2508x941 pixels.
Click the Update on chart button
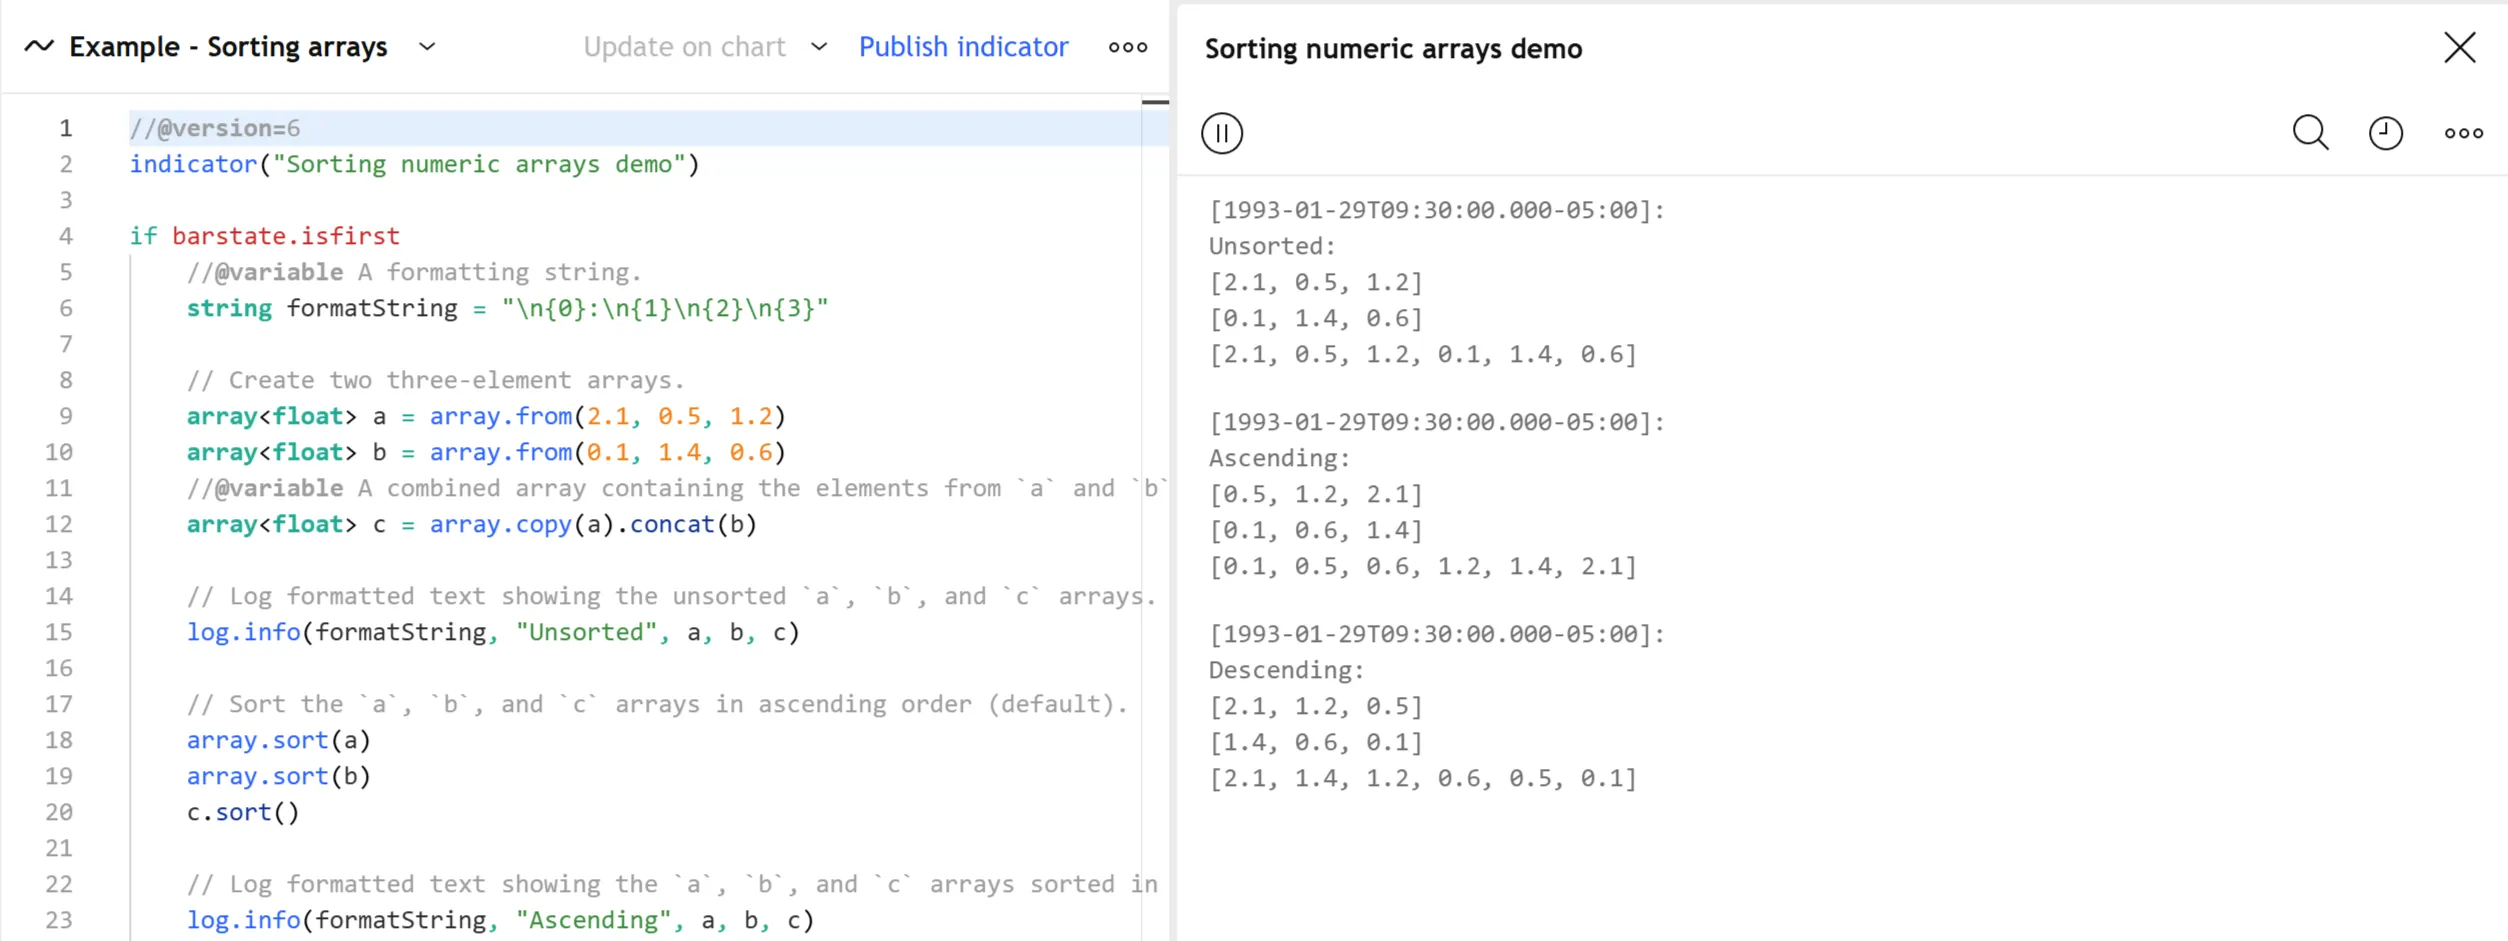point(684,47)
